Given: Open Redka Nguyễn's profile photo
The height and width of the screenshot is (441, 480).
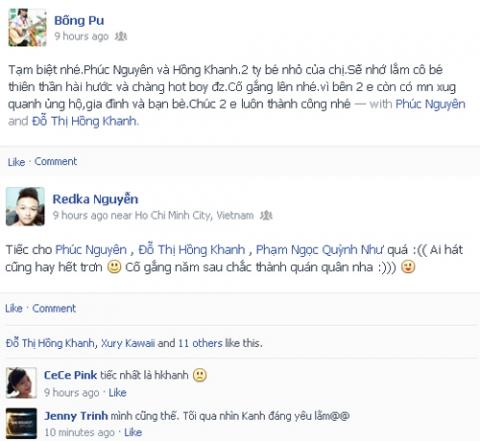Looking at the screenshot, I should 25,206.
